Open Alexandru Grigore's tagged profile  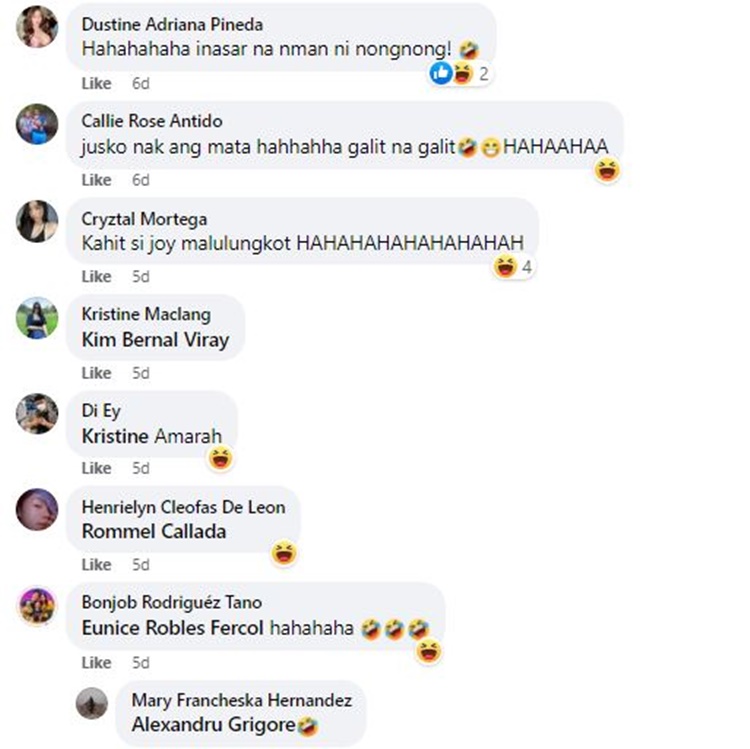click(213, 724)
